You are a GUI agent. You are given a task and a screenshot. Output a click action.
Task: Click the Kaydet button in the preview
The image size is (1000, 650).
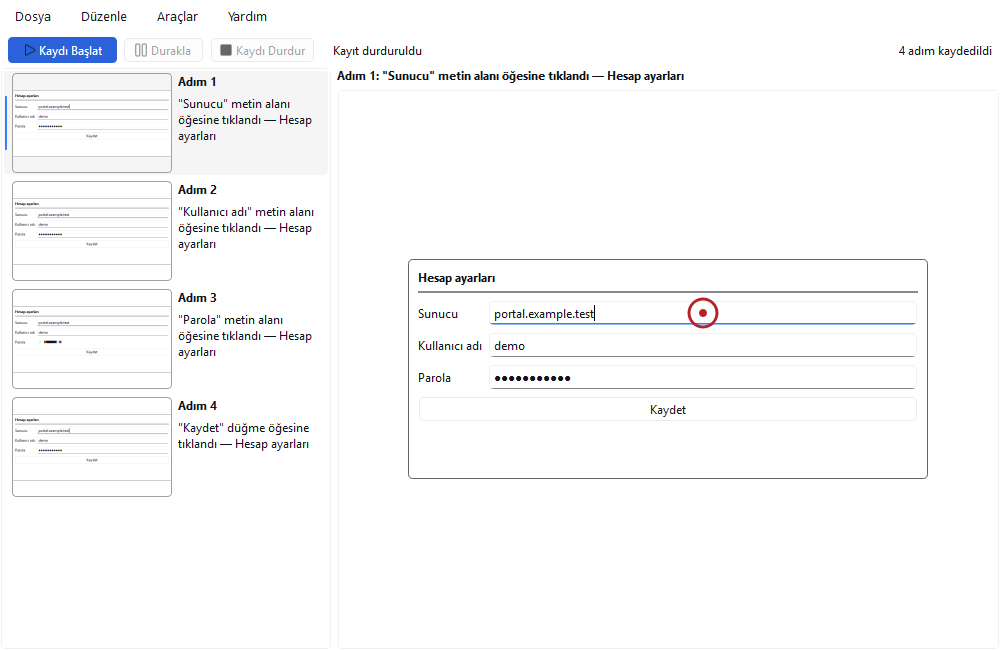[x=668, y=410]
